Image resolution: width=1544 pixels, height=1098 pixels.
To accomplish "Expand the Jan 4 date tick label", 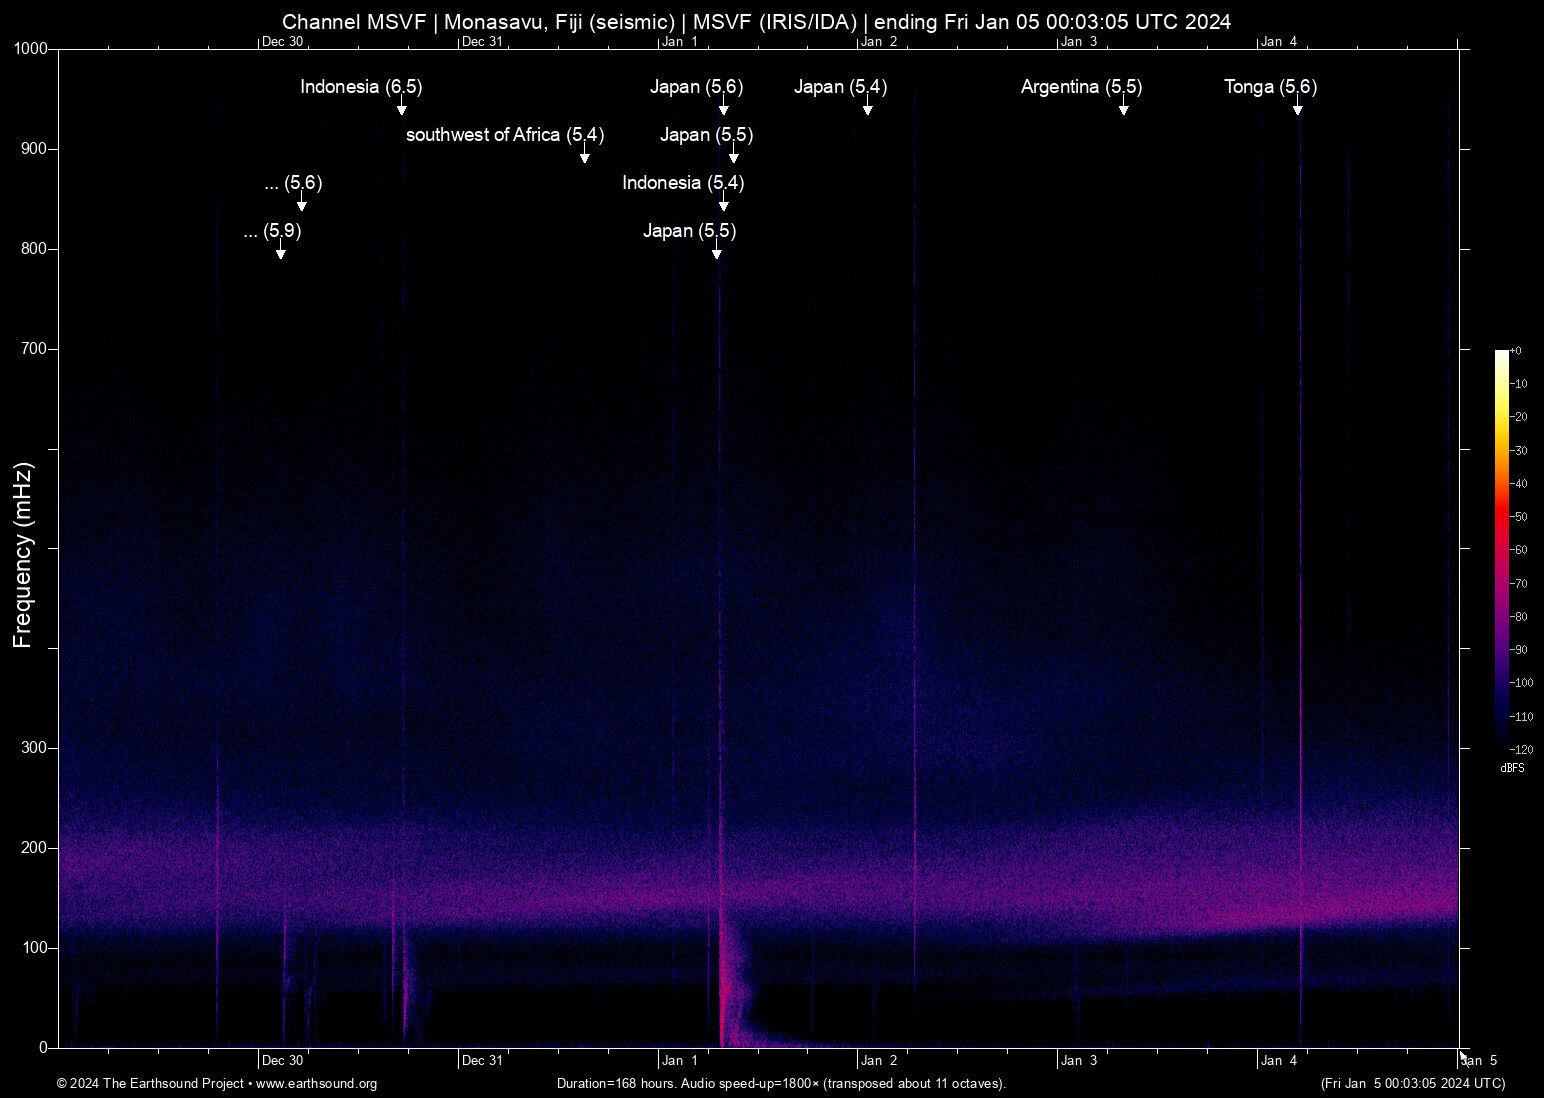I will pos(1280,1060).
